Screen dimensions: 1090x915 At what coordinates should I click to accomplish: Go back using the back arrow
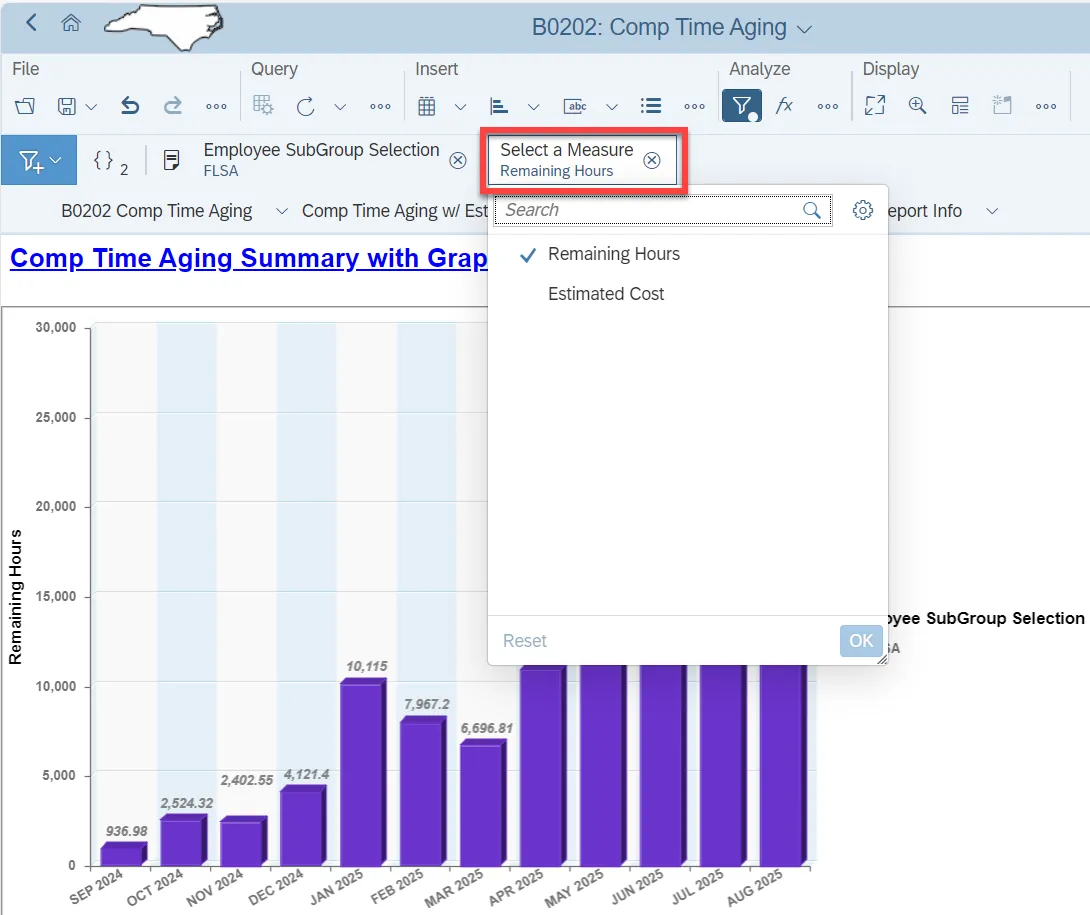click(x=32, y=23)
